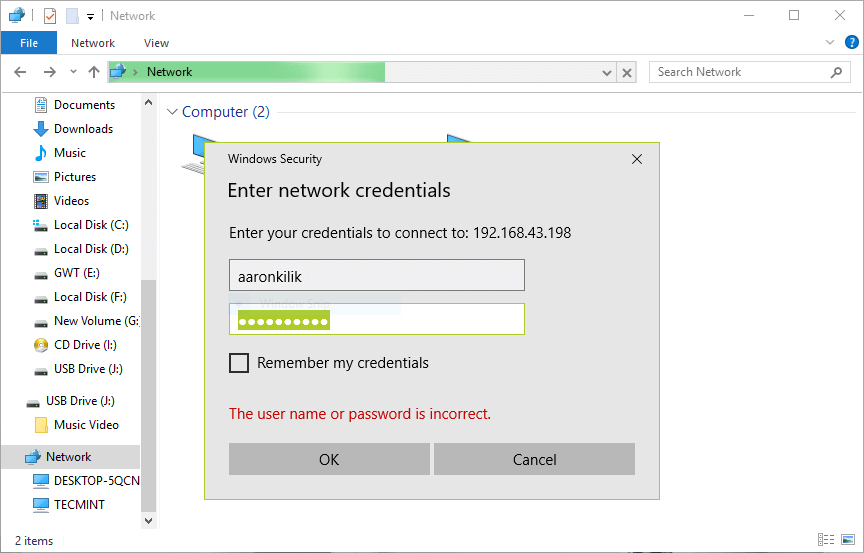Expand the ribbon chevron
Screen dimensions: 864x553
tap(830, 42)
